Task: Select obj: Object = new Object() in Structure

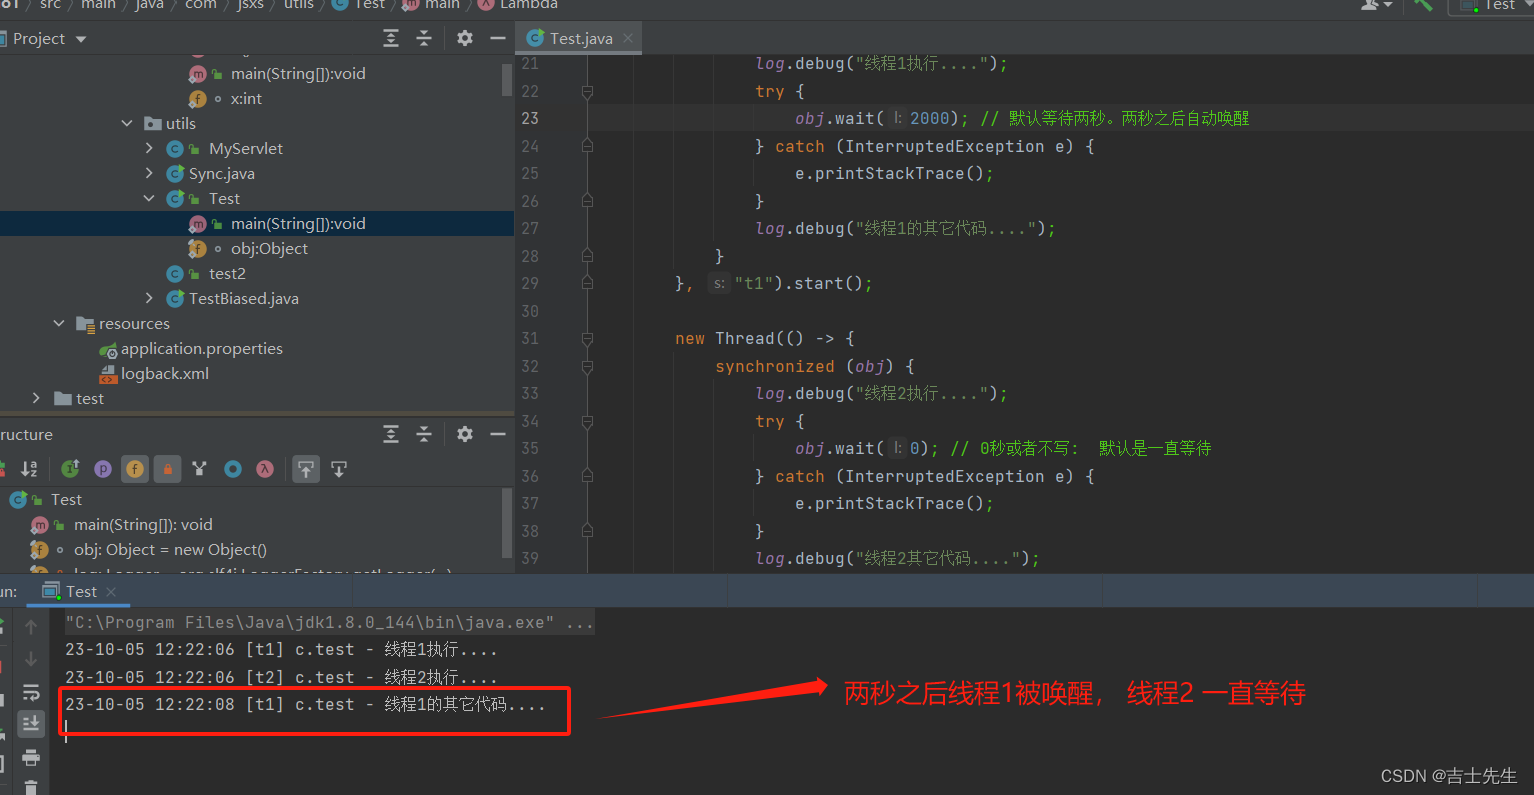Action: (170, 550)
